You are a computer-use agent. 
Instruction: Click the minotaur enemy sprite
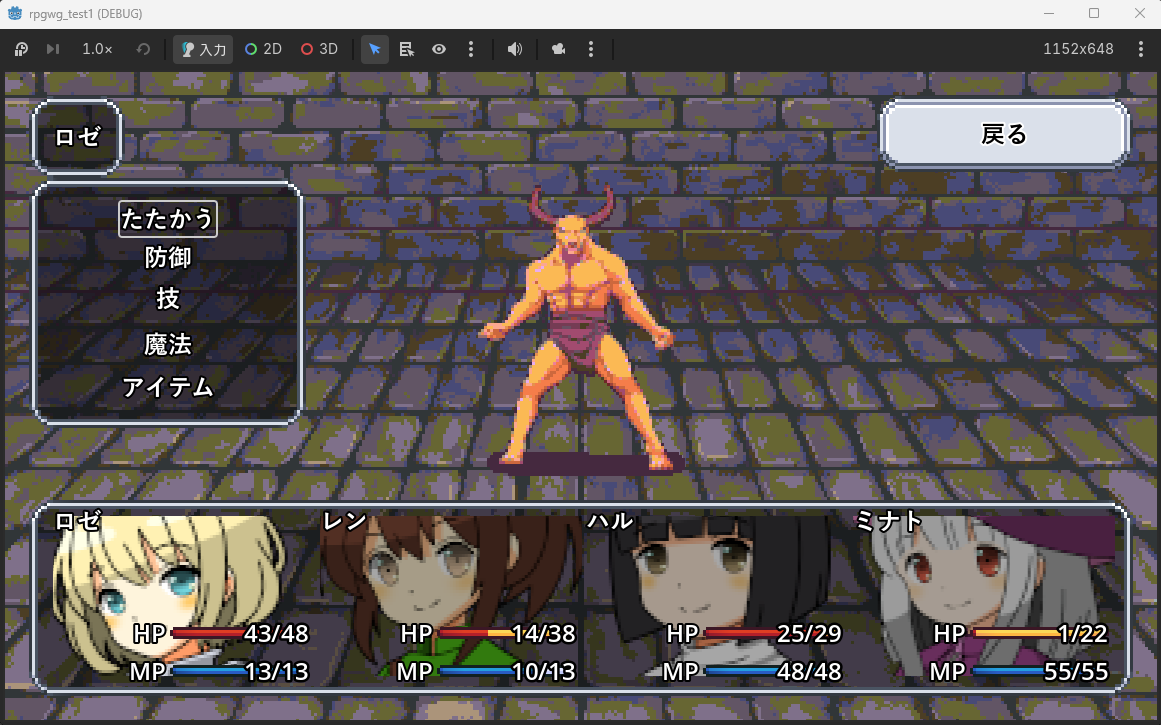pyautogui.click(x=578, y=330)
